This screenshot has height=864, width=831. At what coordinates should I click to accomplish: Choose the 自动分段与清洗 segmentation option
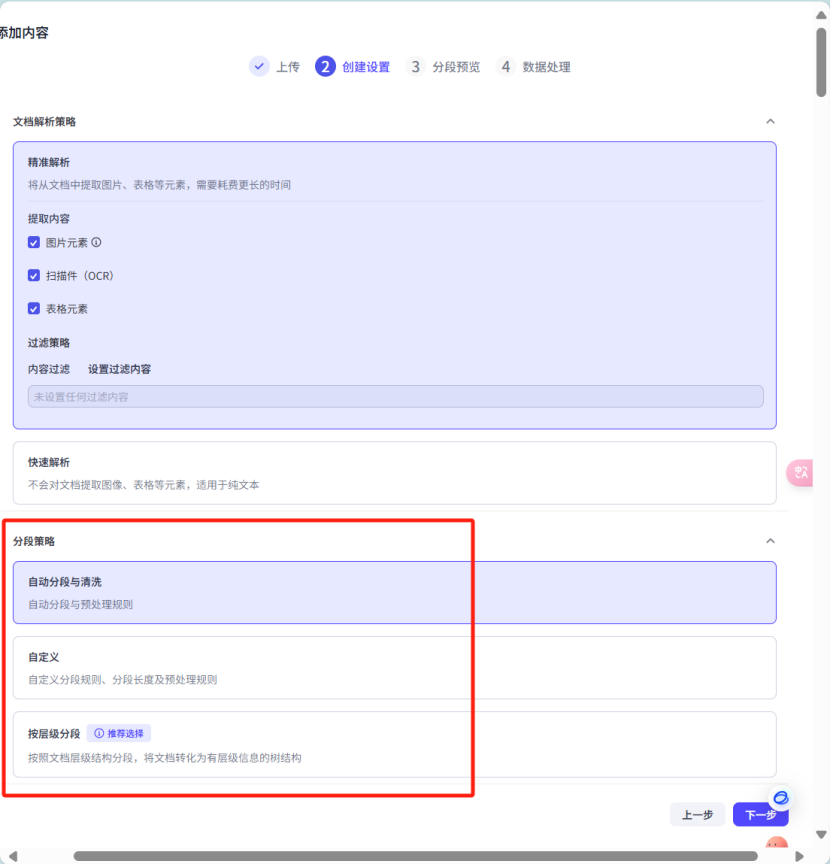(395, 592)
